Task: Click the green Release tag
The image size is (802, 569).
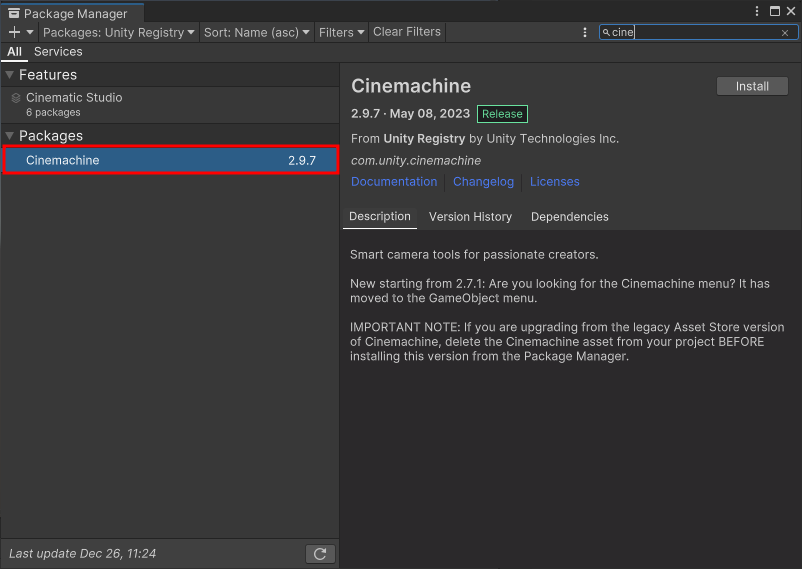Action: coord(502,114)
